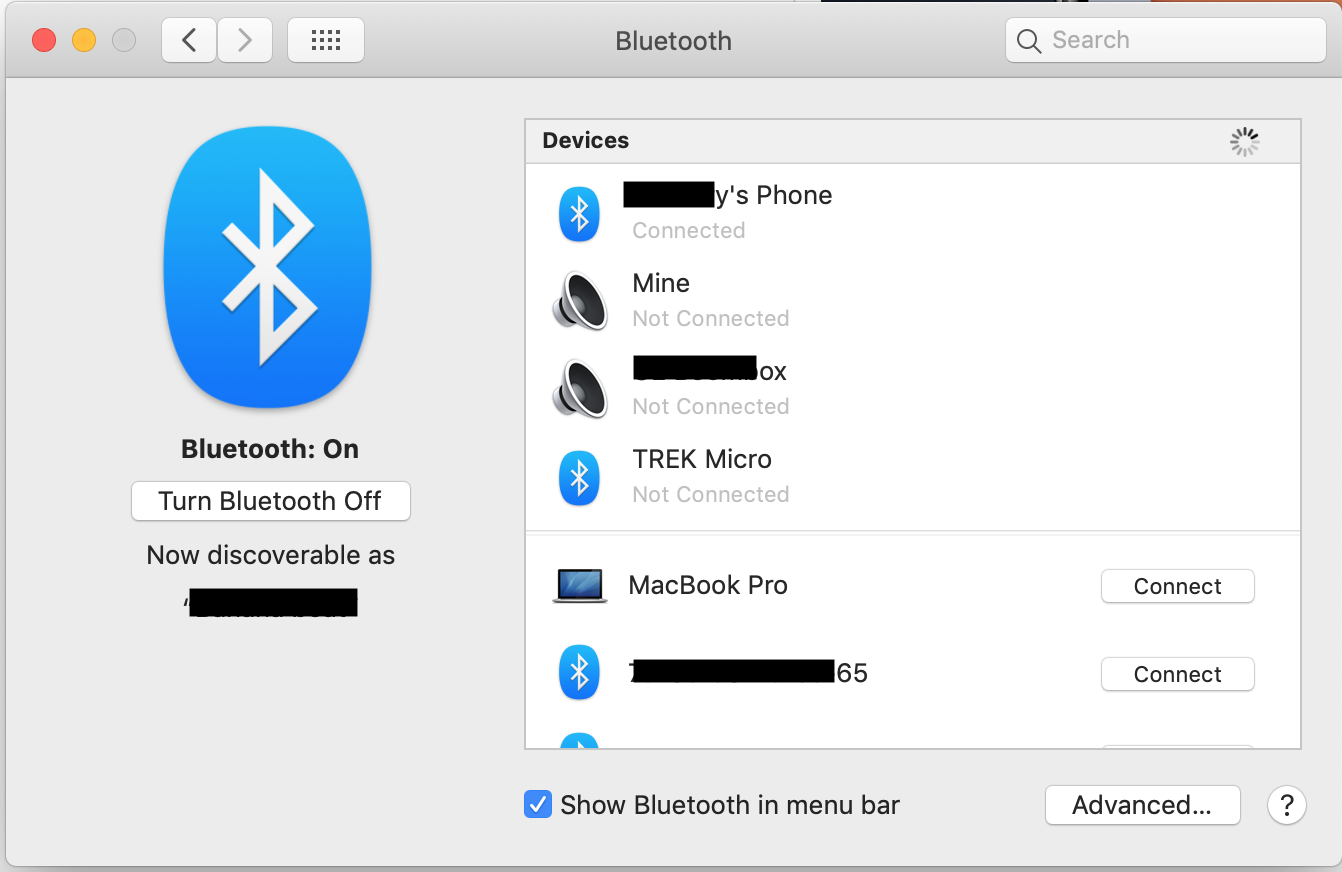Show all preferences with the grid button
The image size is (1342, 872).
pyautogui.click(x=326, y=40)
